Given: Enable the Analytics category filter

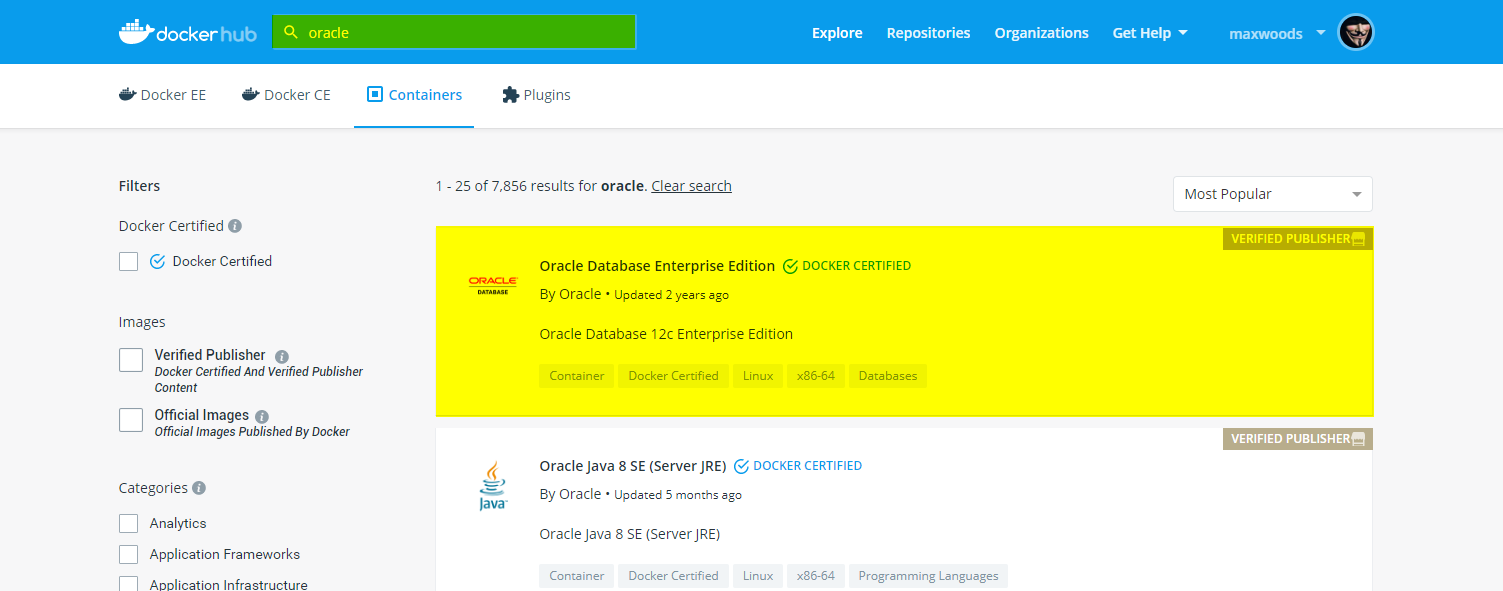Looking at the screenshot, I should pyautogui.click(x=128, y=522).
